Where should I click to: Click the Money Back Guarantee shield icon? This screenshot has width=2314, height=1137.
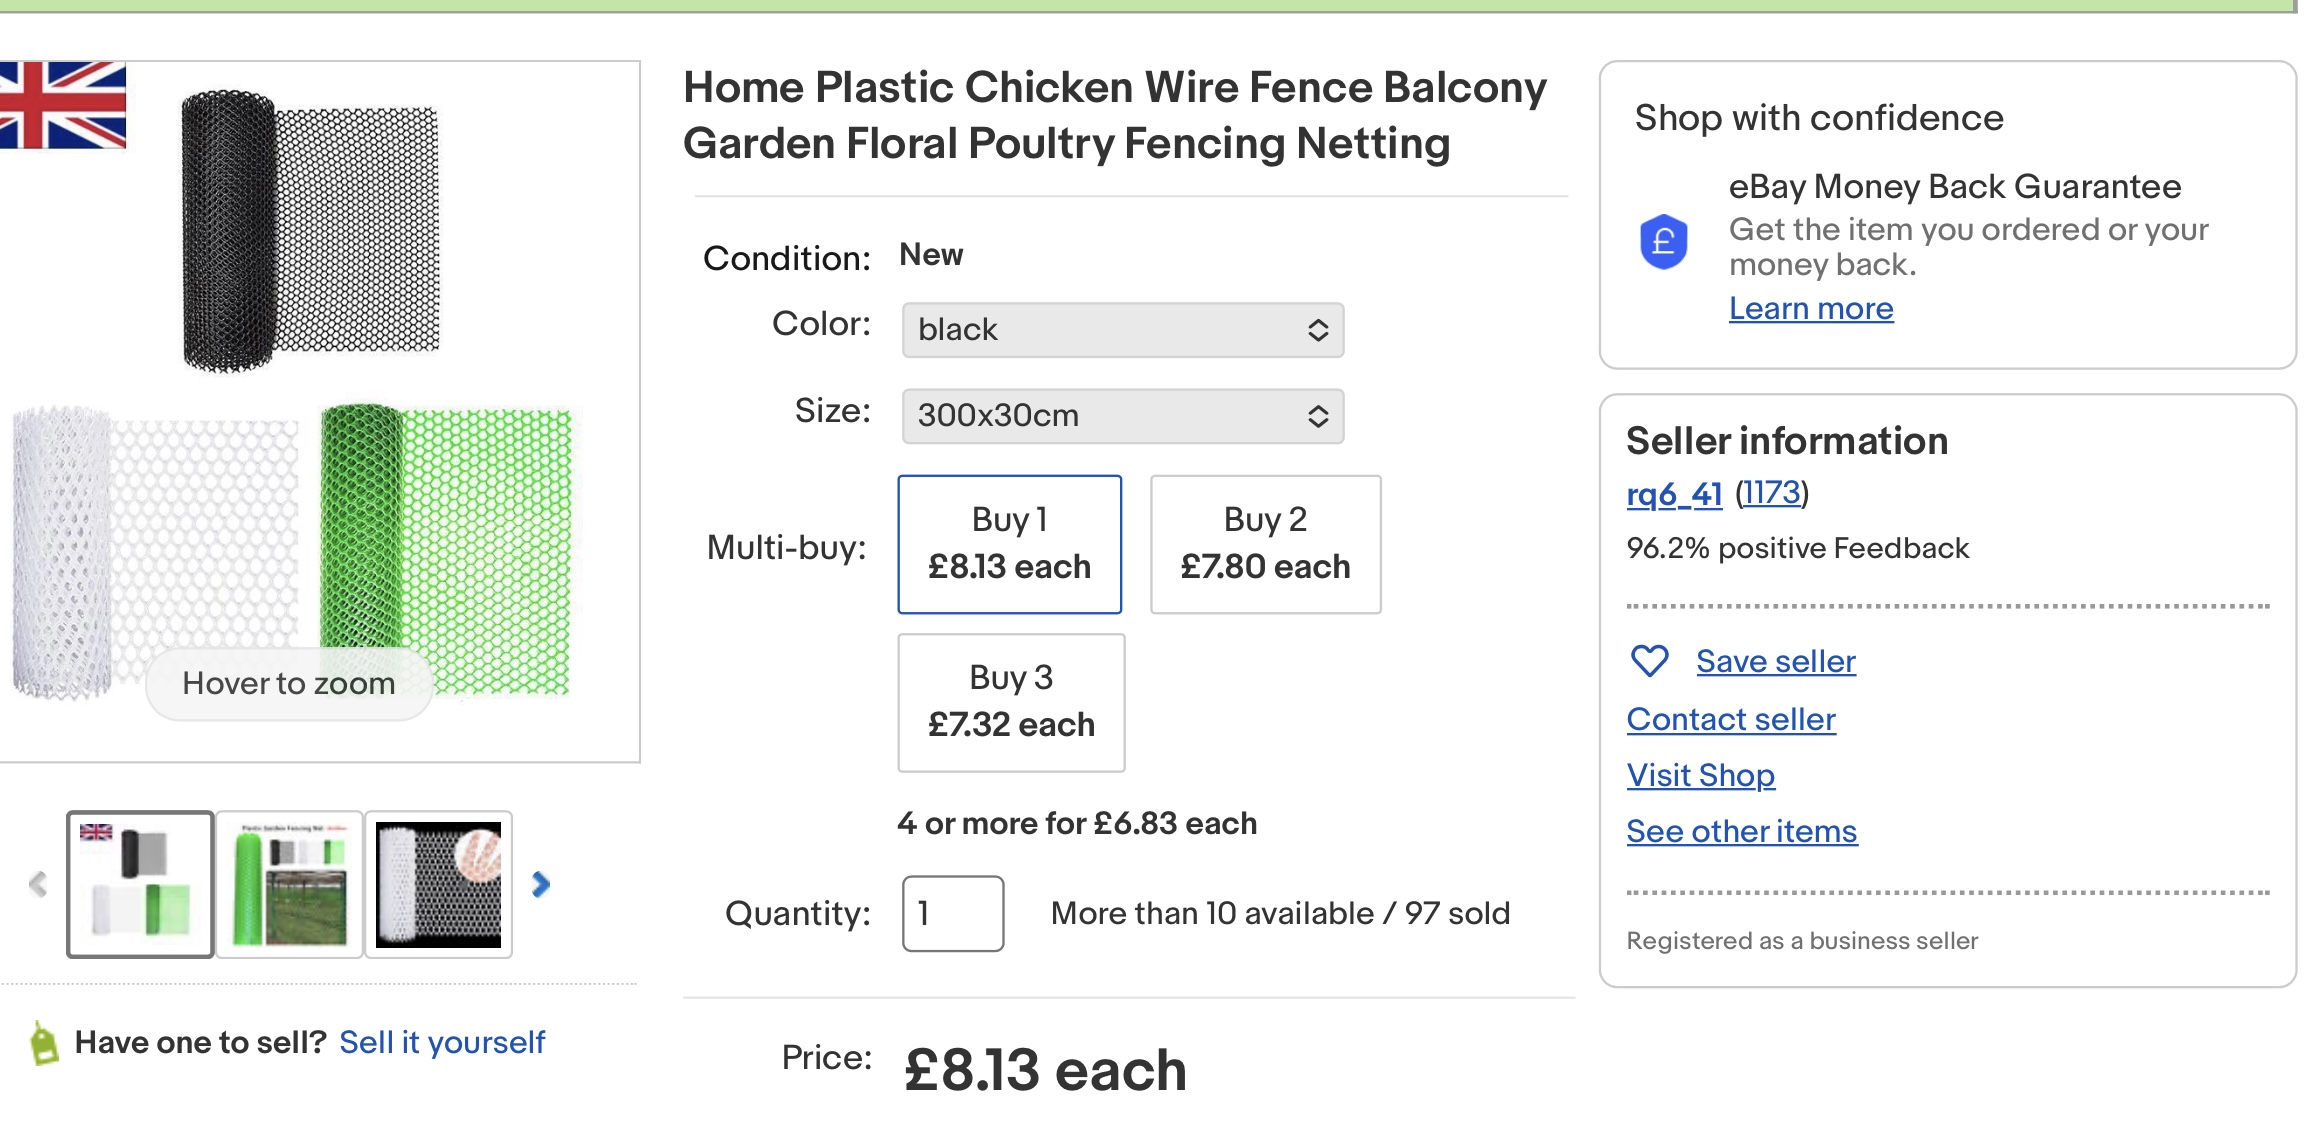(x=1663, y=242)
